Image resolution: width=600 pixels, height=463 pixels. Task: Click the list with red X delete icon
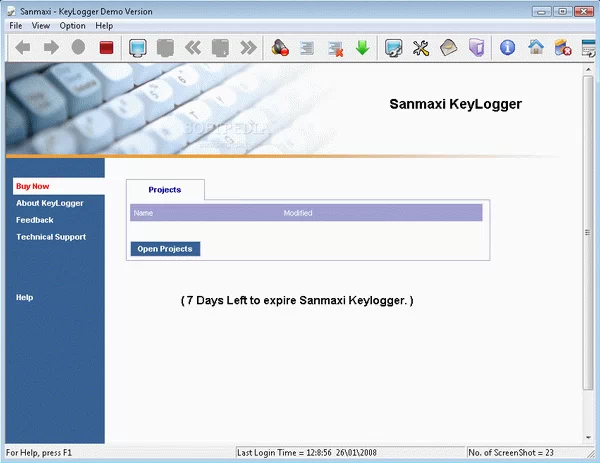(335, 49)
